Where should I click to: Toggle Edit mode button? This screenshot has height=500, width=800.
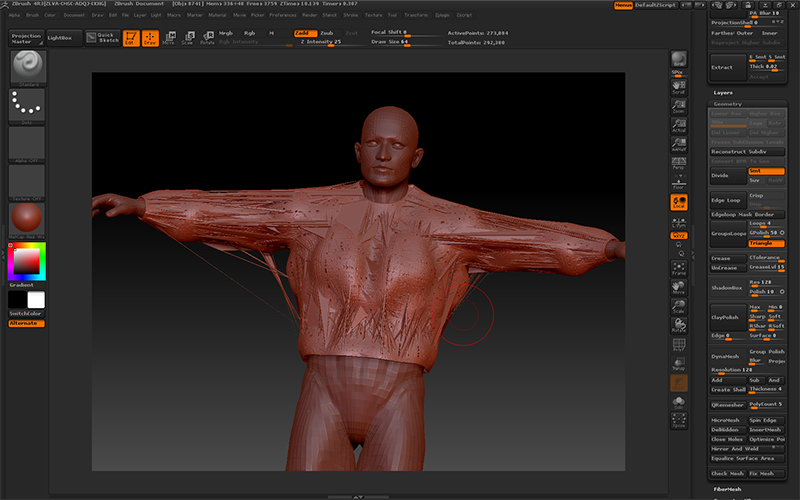click(x=131, y=38)
